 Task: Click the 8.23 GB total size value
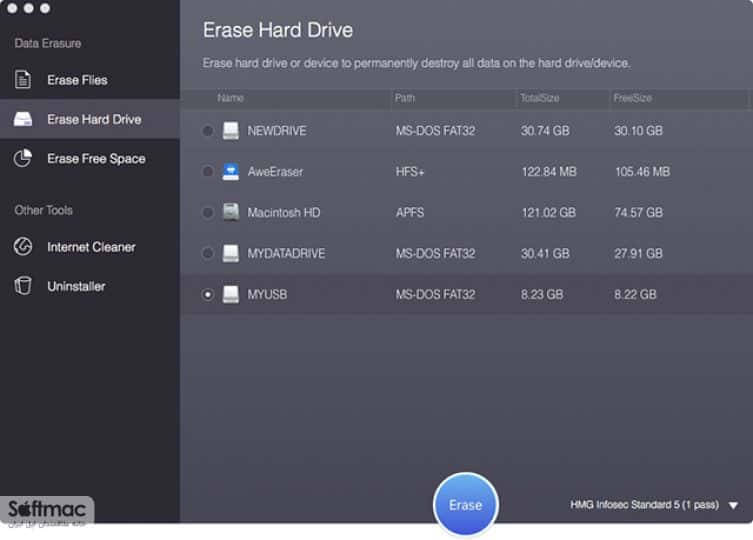tap(542, 294)
